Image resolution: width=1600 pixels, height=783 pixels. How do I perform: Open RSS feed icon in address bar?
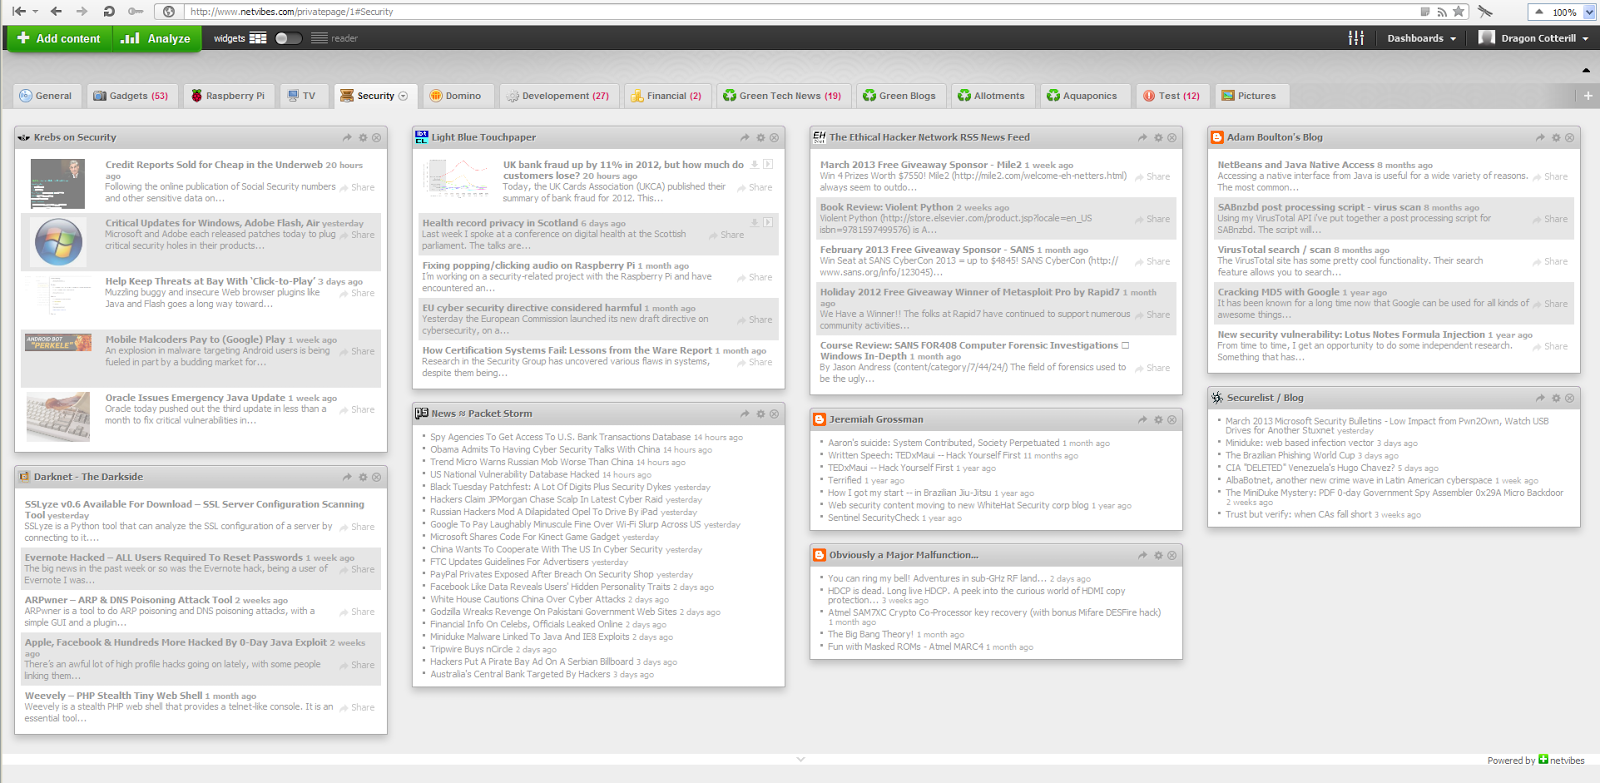[1442, 12]
